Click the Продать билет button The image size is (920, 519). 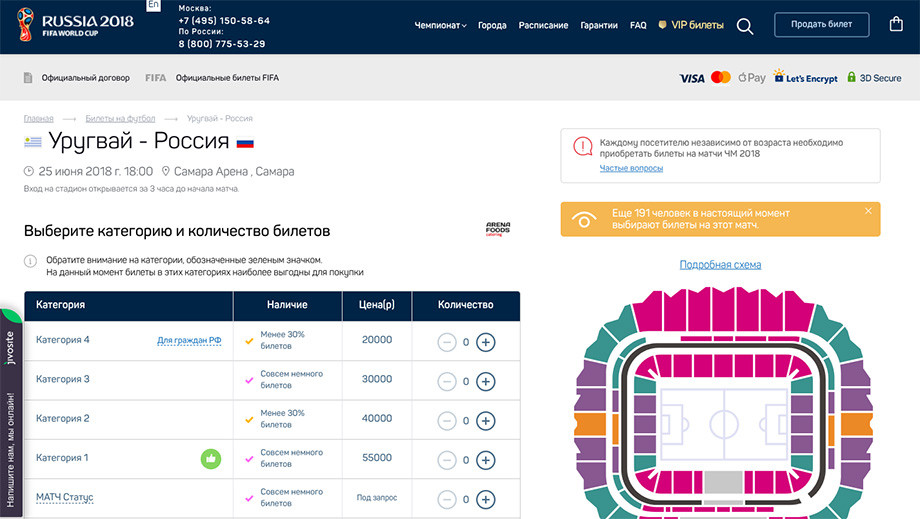[821, 25]
